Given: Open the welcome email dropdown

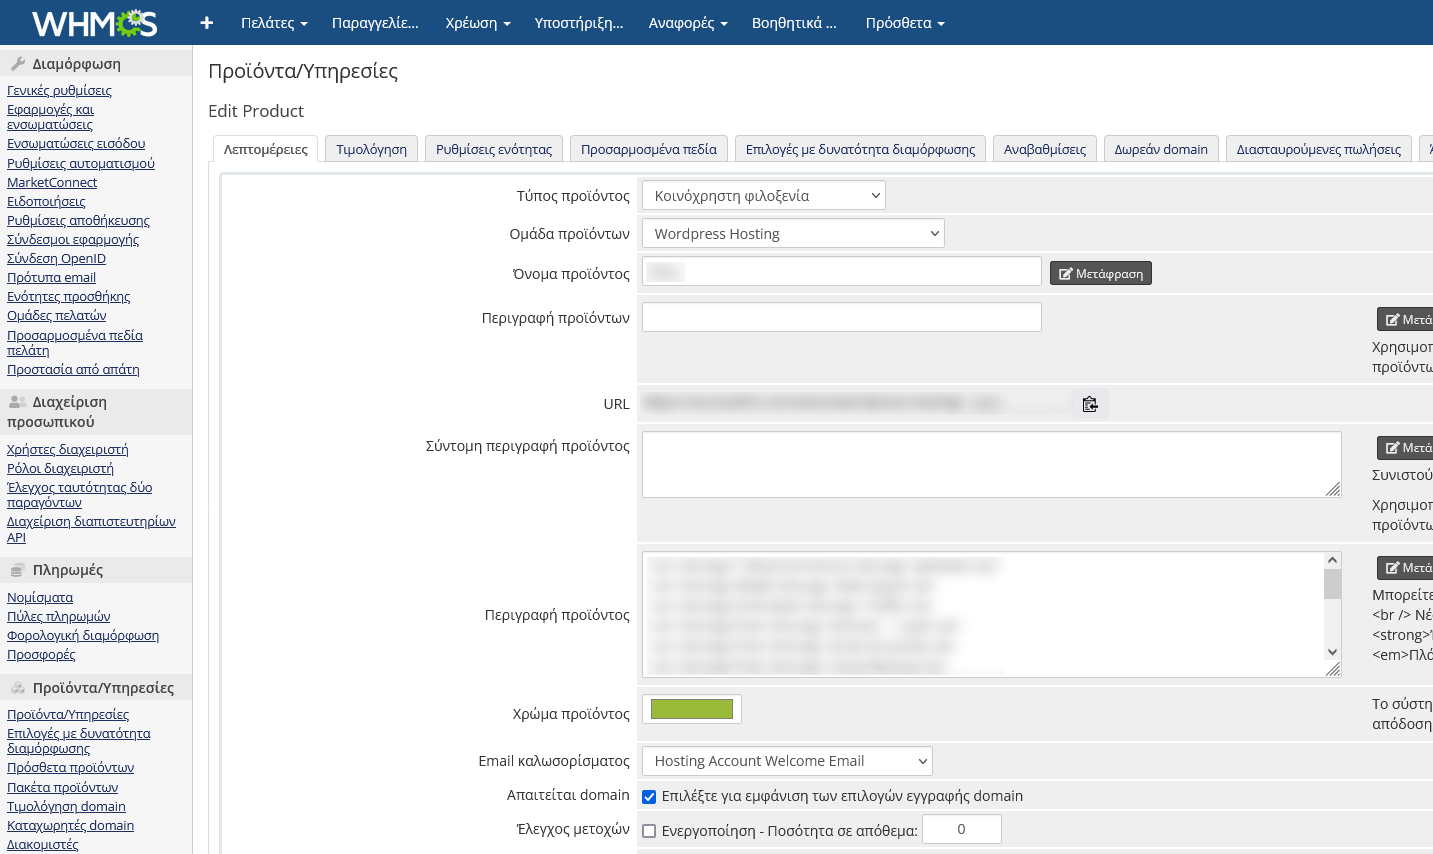Looking at the screenshot, I should pos(786,761).
